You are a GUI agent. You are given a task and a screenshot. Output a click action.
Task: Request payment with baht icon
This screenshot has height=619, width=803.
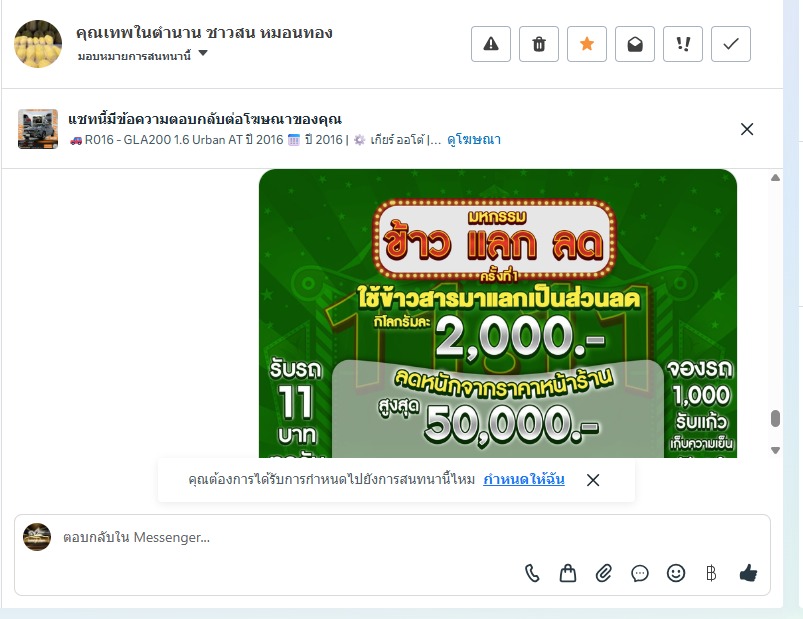point(711,573)
